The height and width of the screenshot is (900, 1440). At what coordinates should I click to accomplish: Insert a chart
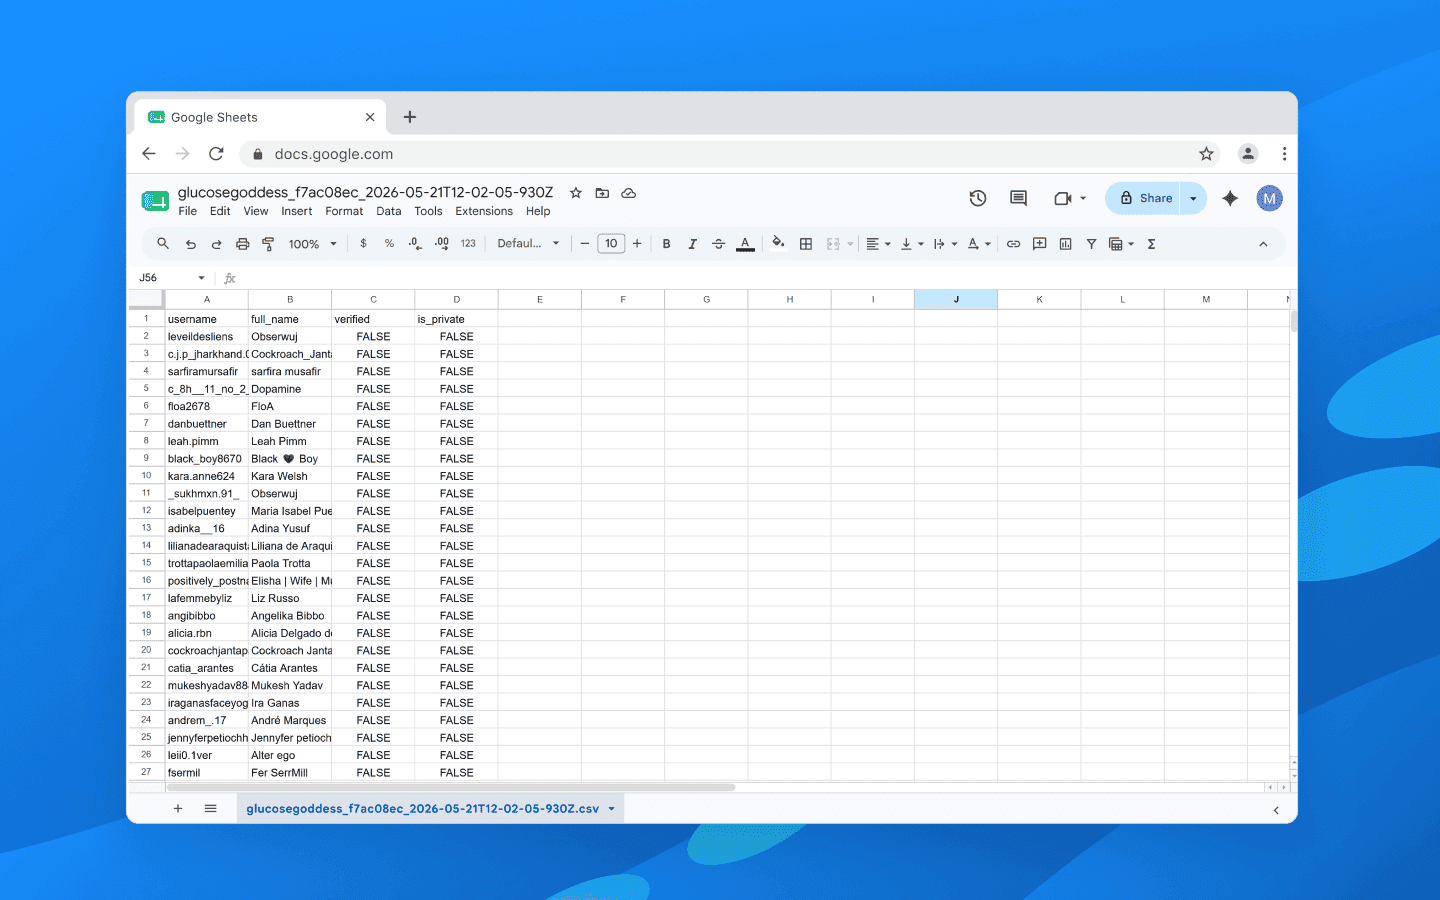(1065, 244)
